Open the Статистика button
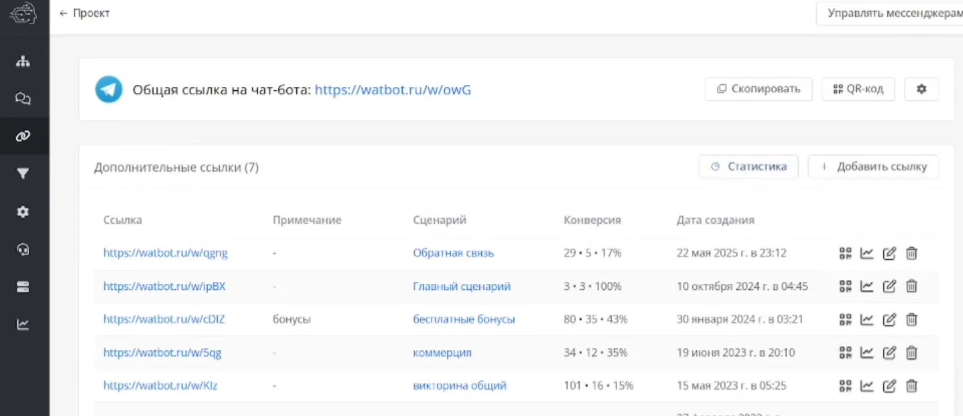The width and height of the screenshot is (963, 416). [x=748, y=167]
